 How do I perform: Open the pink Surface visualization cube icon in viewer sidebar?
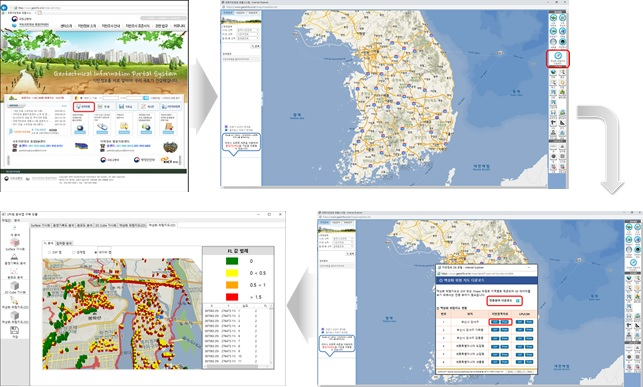(x=14, y=242)
